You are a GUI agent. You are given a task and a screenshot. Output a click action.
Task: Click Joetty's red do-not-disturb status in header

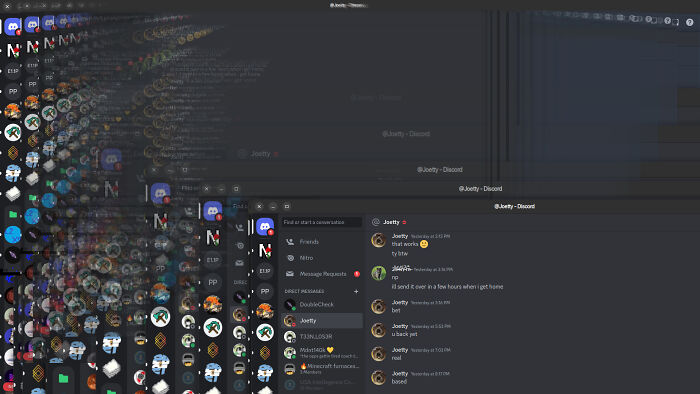coord(404,222)
